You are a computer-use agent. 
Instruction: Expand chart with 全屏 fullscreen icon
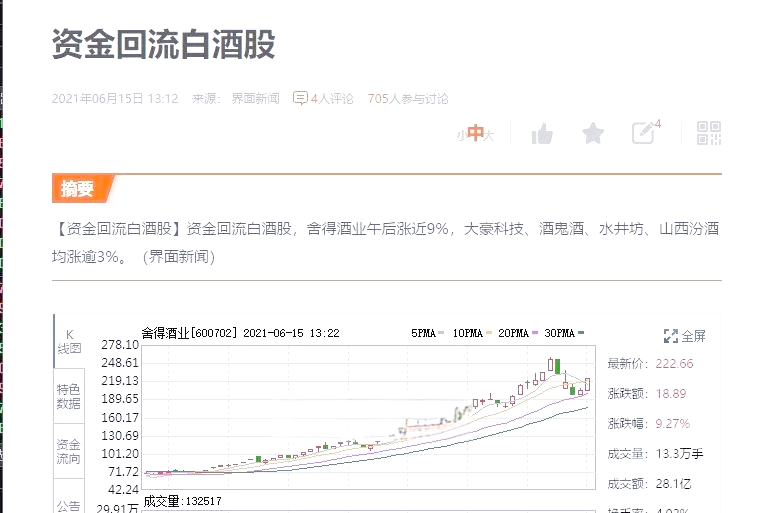pos(671,336)
